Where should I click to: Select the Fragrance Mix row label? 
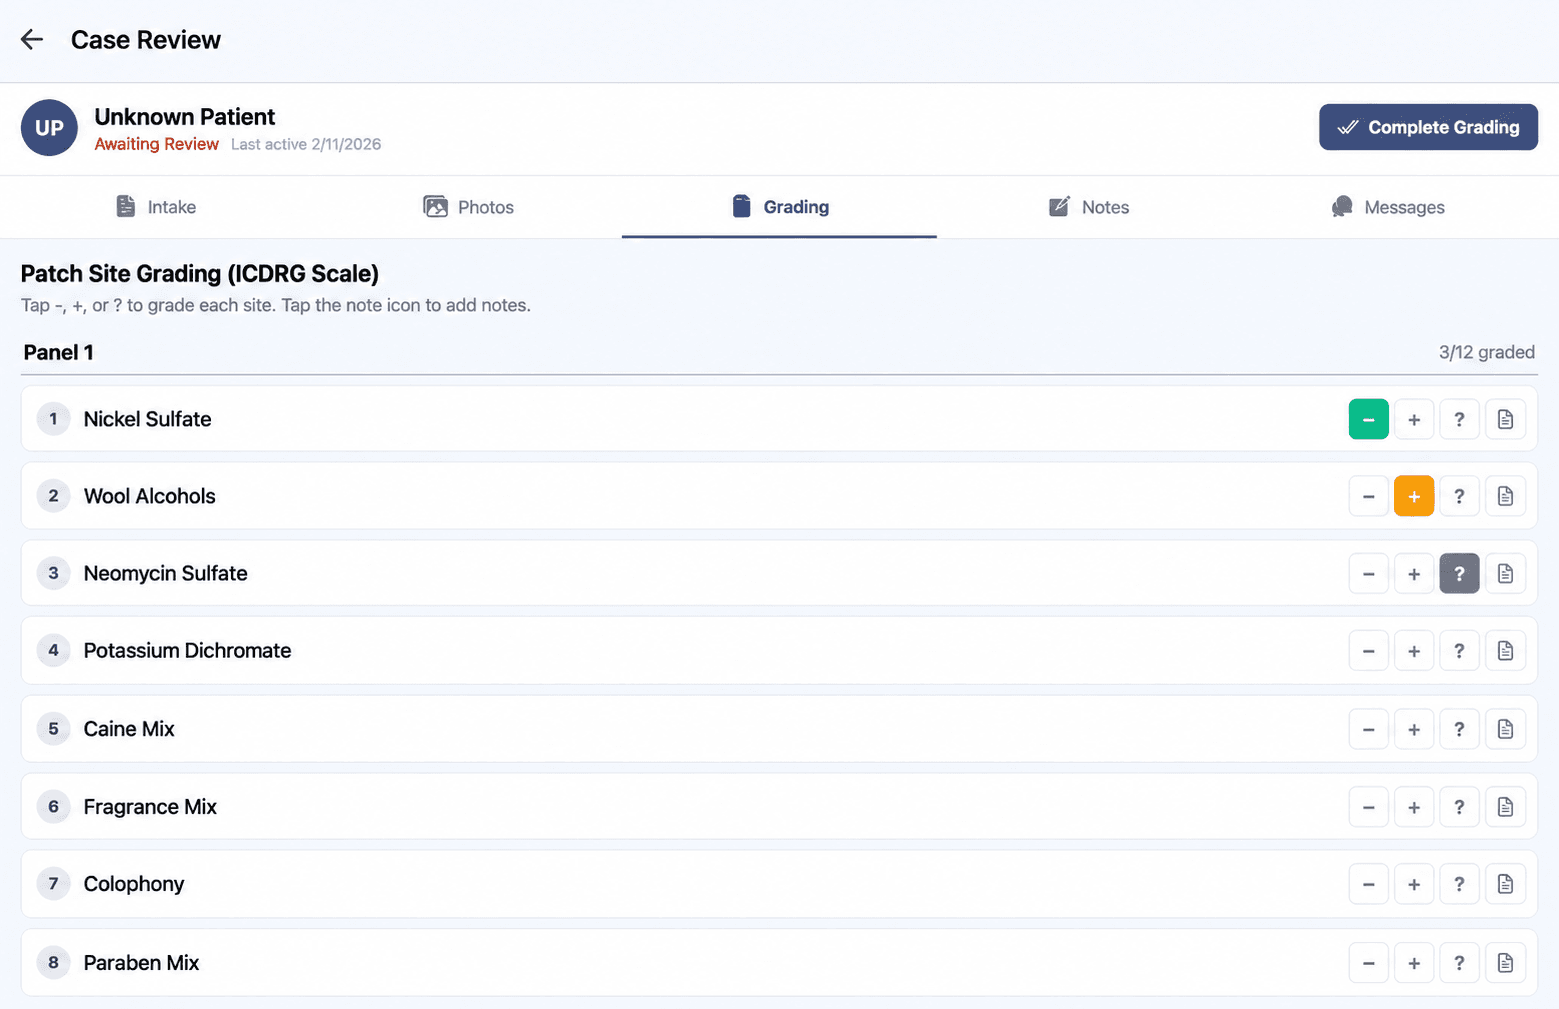pyautogui.click(x=150, y=807)
